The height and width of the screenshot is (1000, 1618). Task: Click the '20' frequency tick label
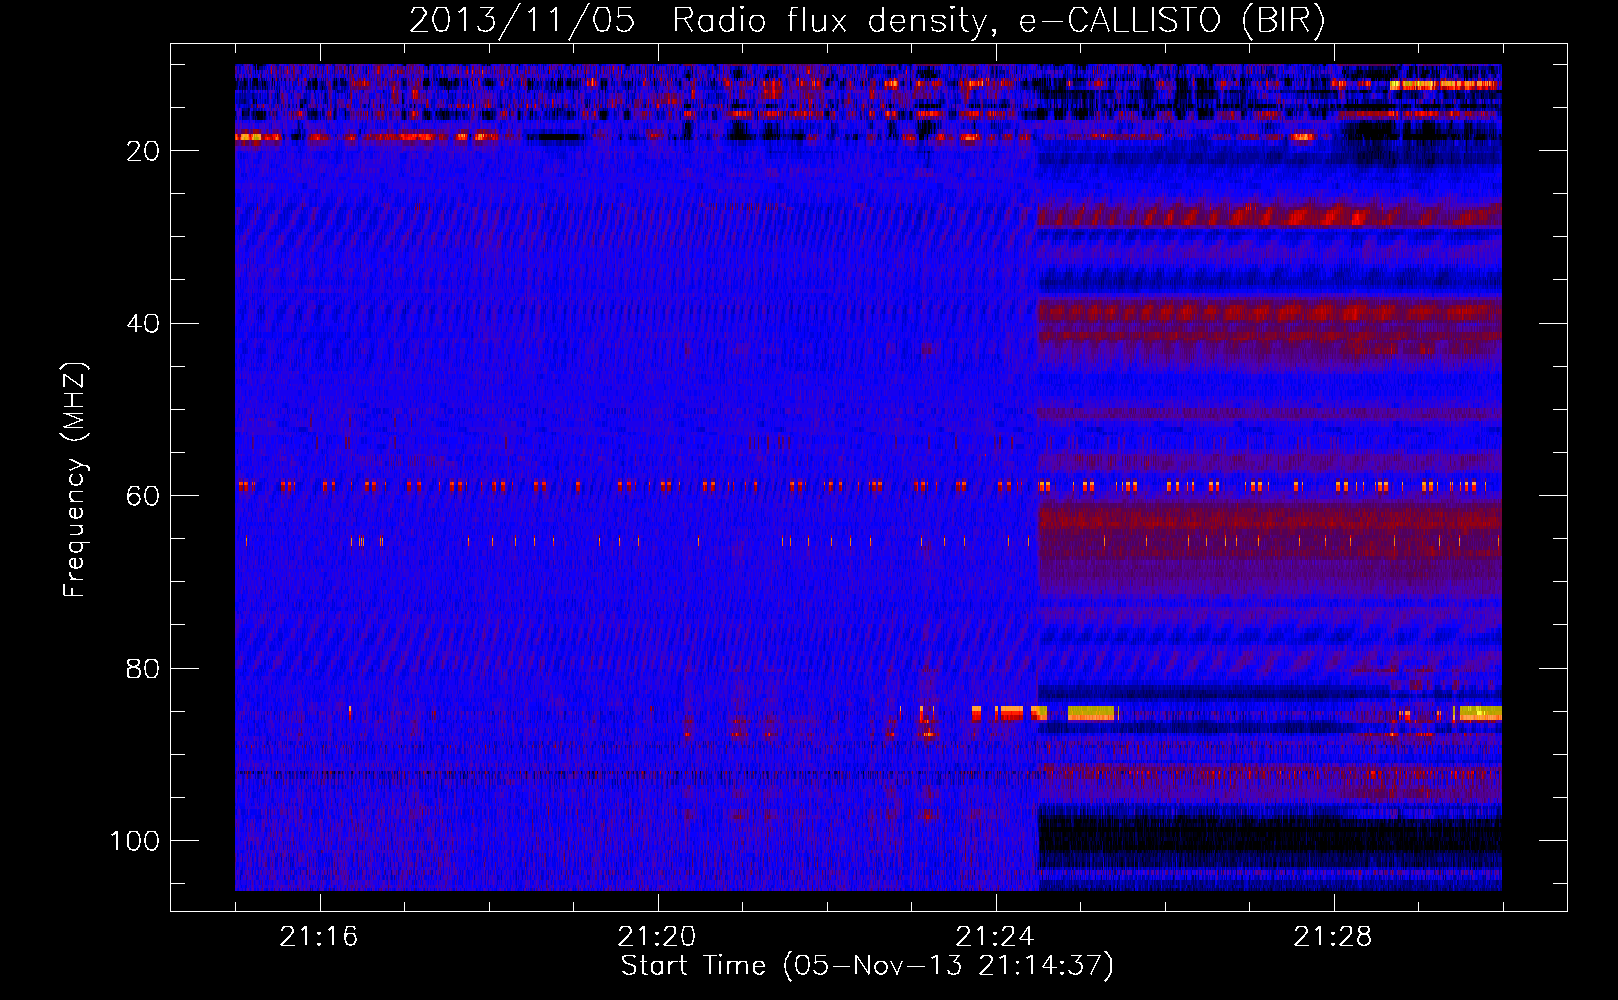[x=143, y=151]
